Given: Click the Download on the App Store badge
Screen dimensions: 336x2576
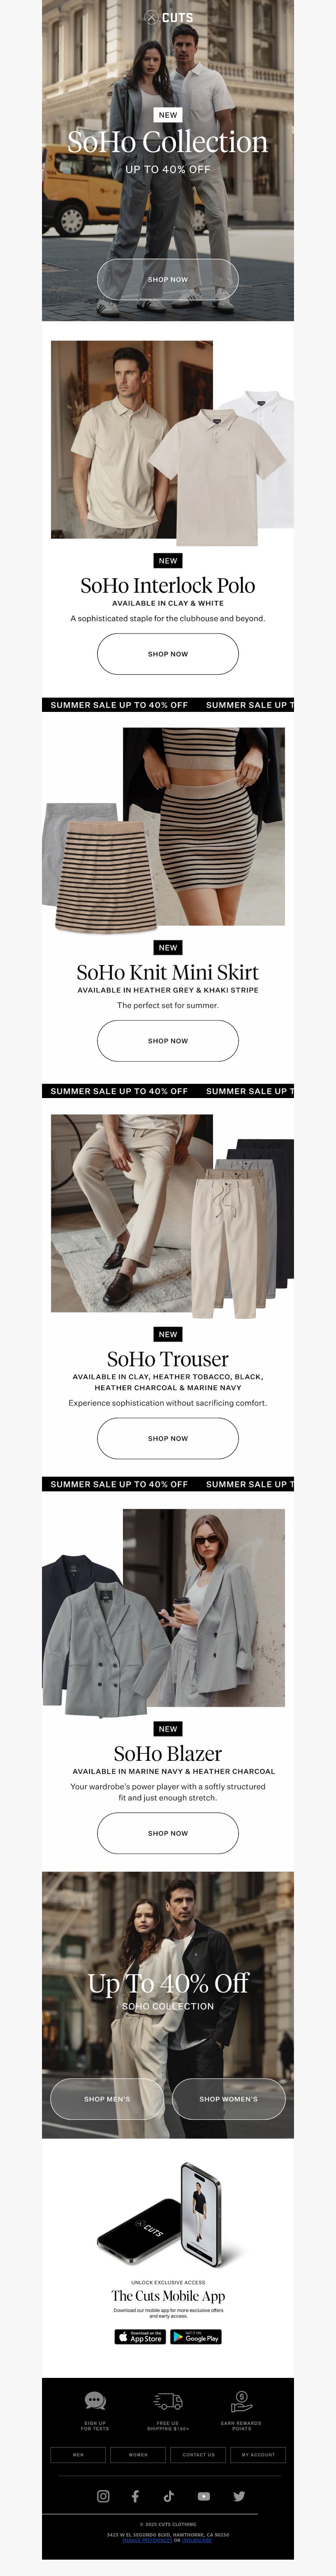Looking at the screenshot, I should click(140, 2337).
